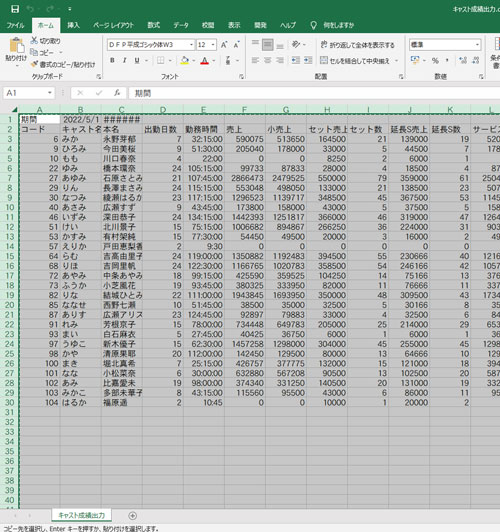Click the comma style icon
The height and width of the screenshot is (532, 500).
click(447, 61)
